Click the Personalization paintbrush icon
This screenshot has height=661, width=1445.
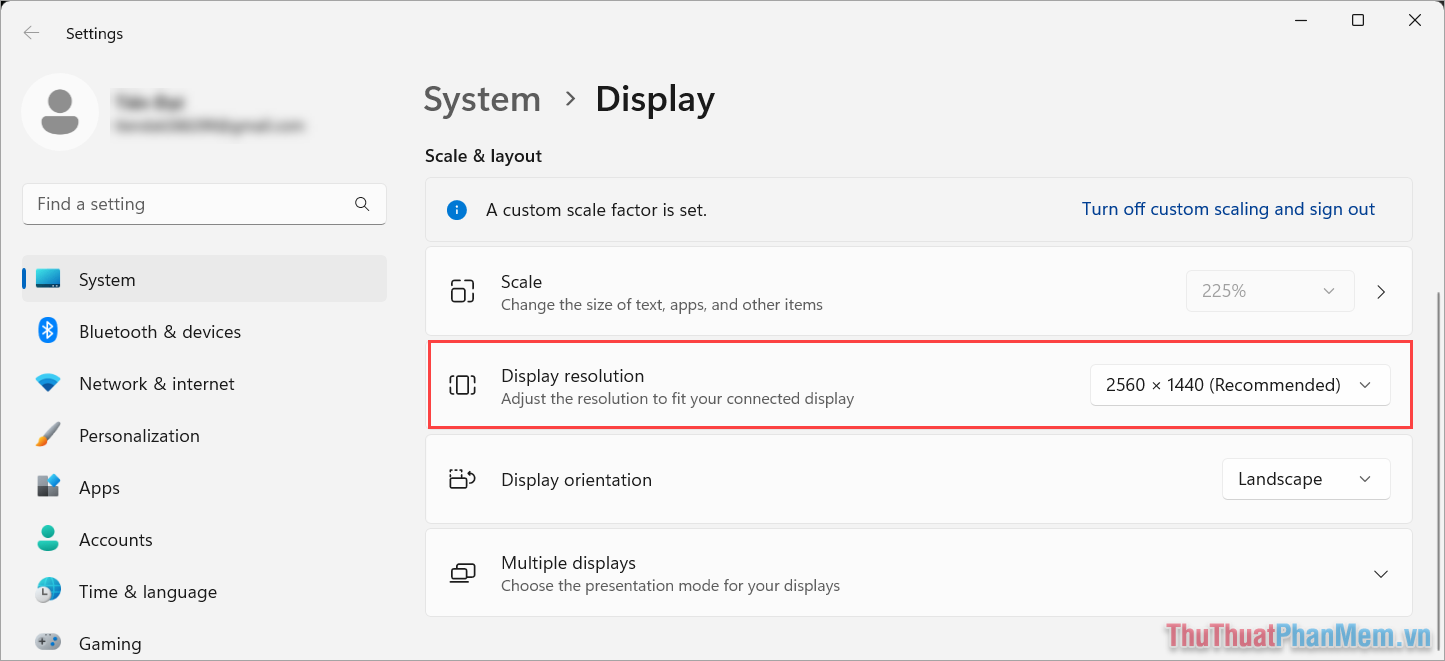click(47, 435)
